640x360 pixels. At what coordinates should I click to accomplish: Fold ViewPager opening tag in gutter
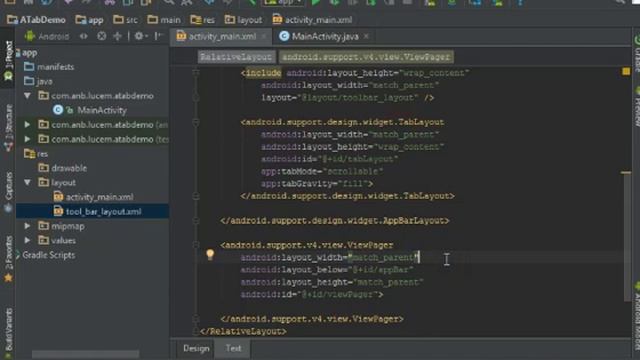[196, 245]
